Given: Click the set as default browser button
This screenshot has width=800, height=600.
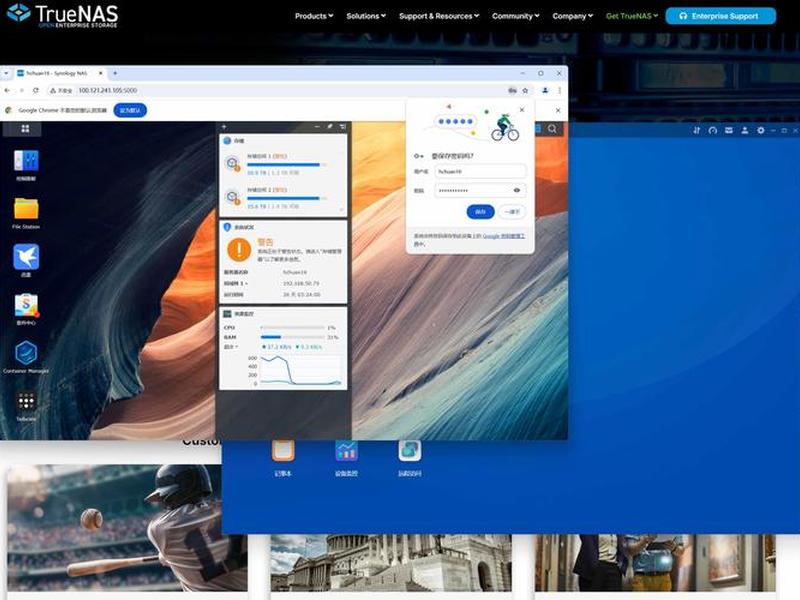Looking at the screenshot, I should (x=130, y=110).
